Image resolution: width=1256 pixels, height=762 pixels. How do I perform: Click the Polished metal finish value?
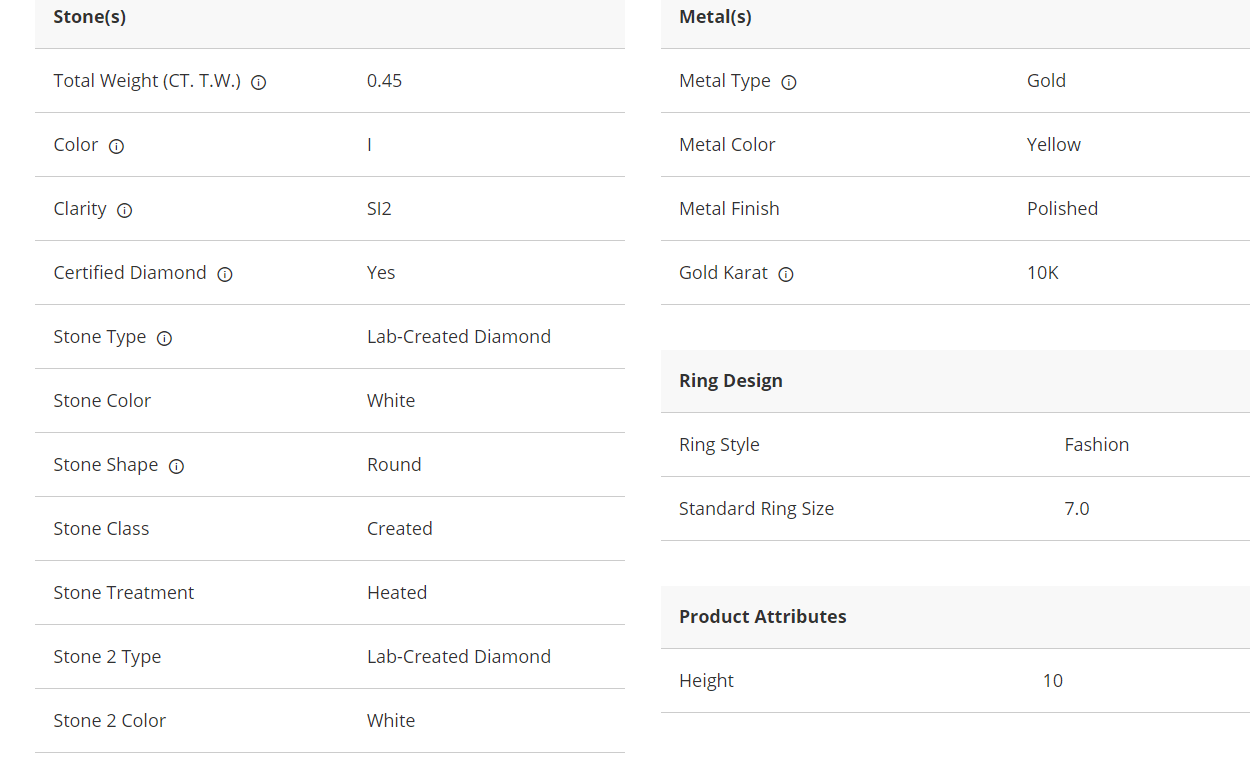point(1062,209)
